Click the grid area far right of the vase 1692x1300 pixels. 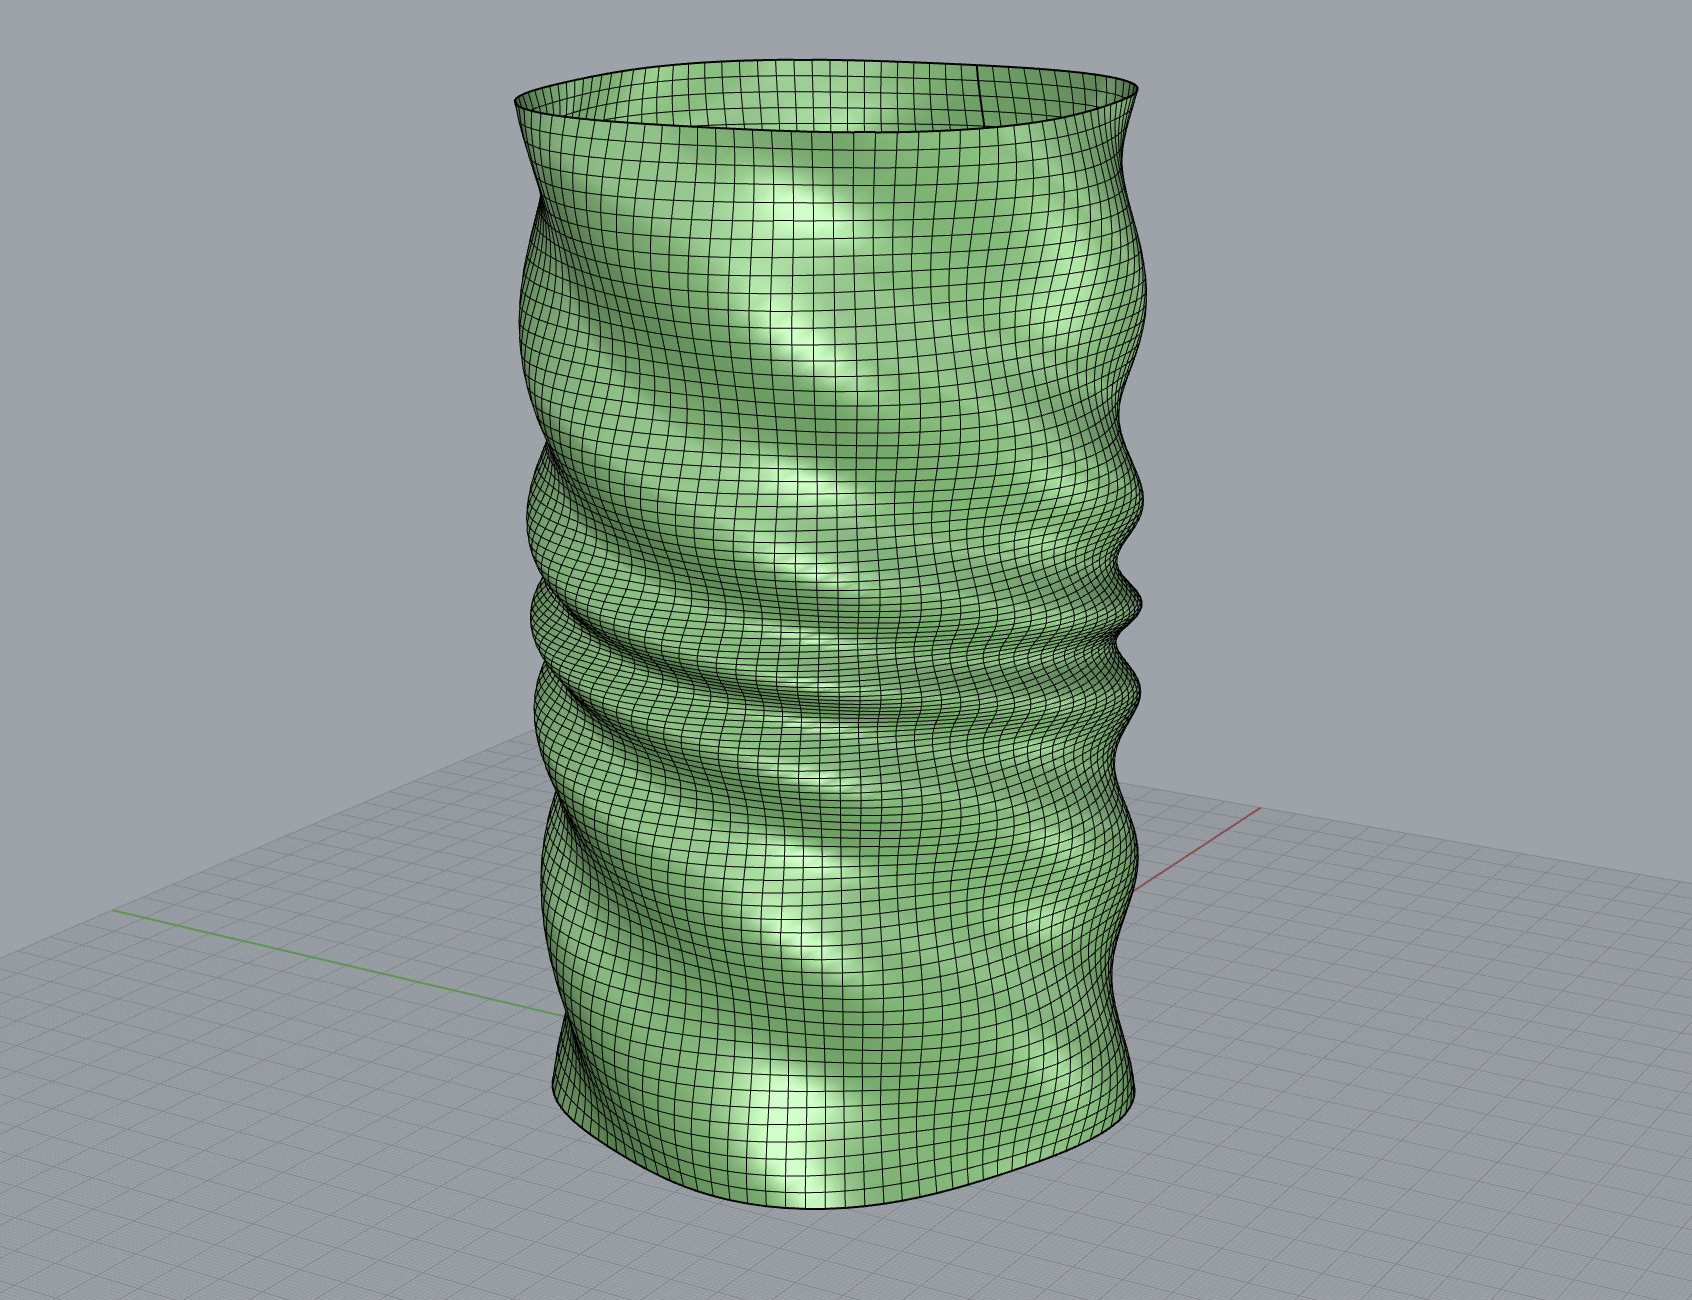[1500, 1000]
